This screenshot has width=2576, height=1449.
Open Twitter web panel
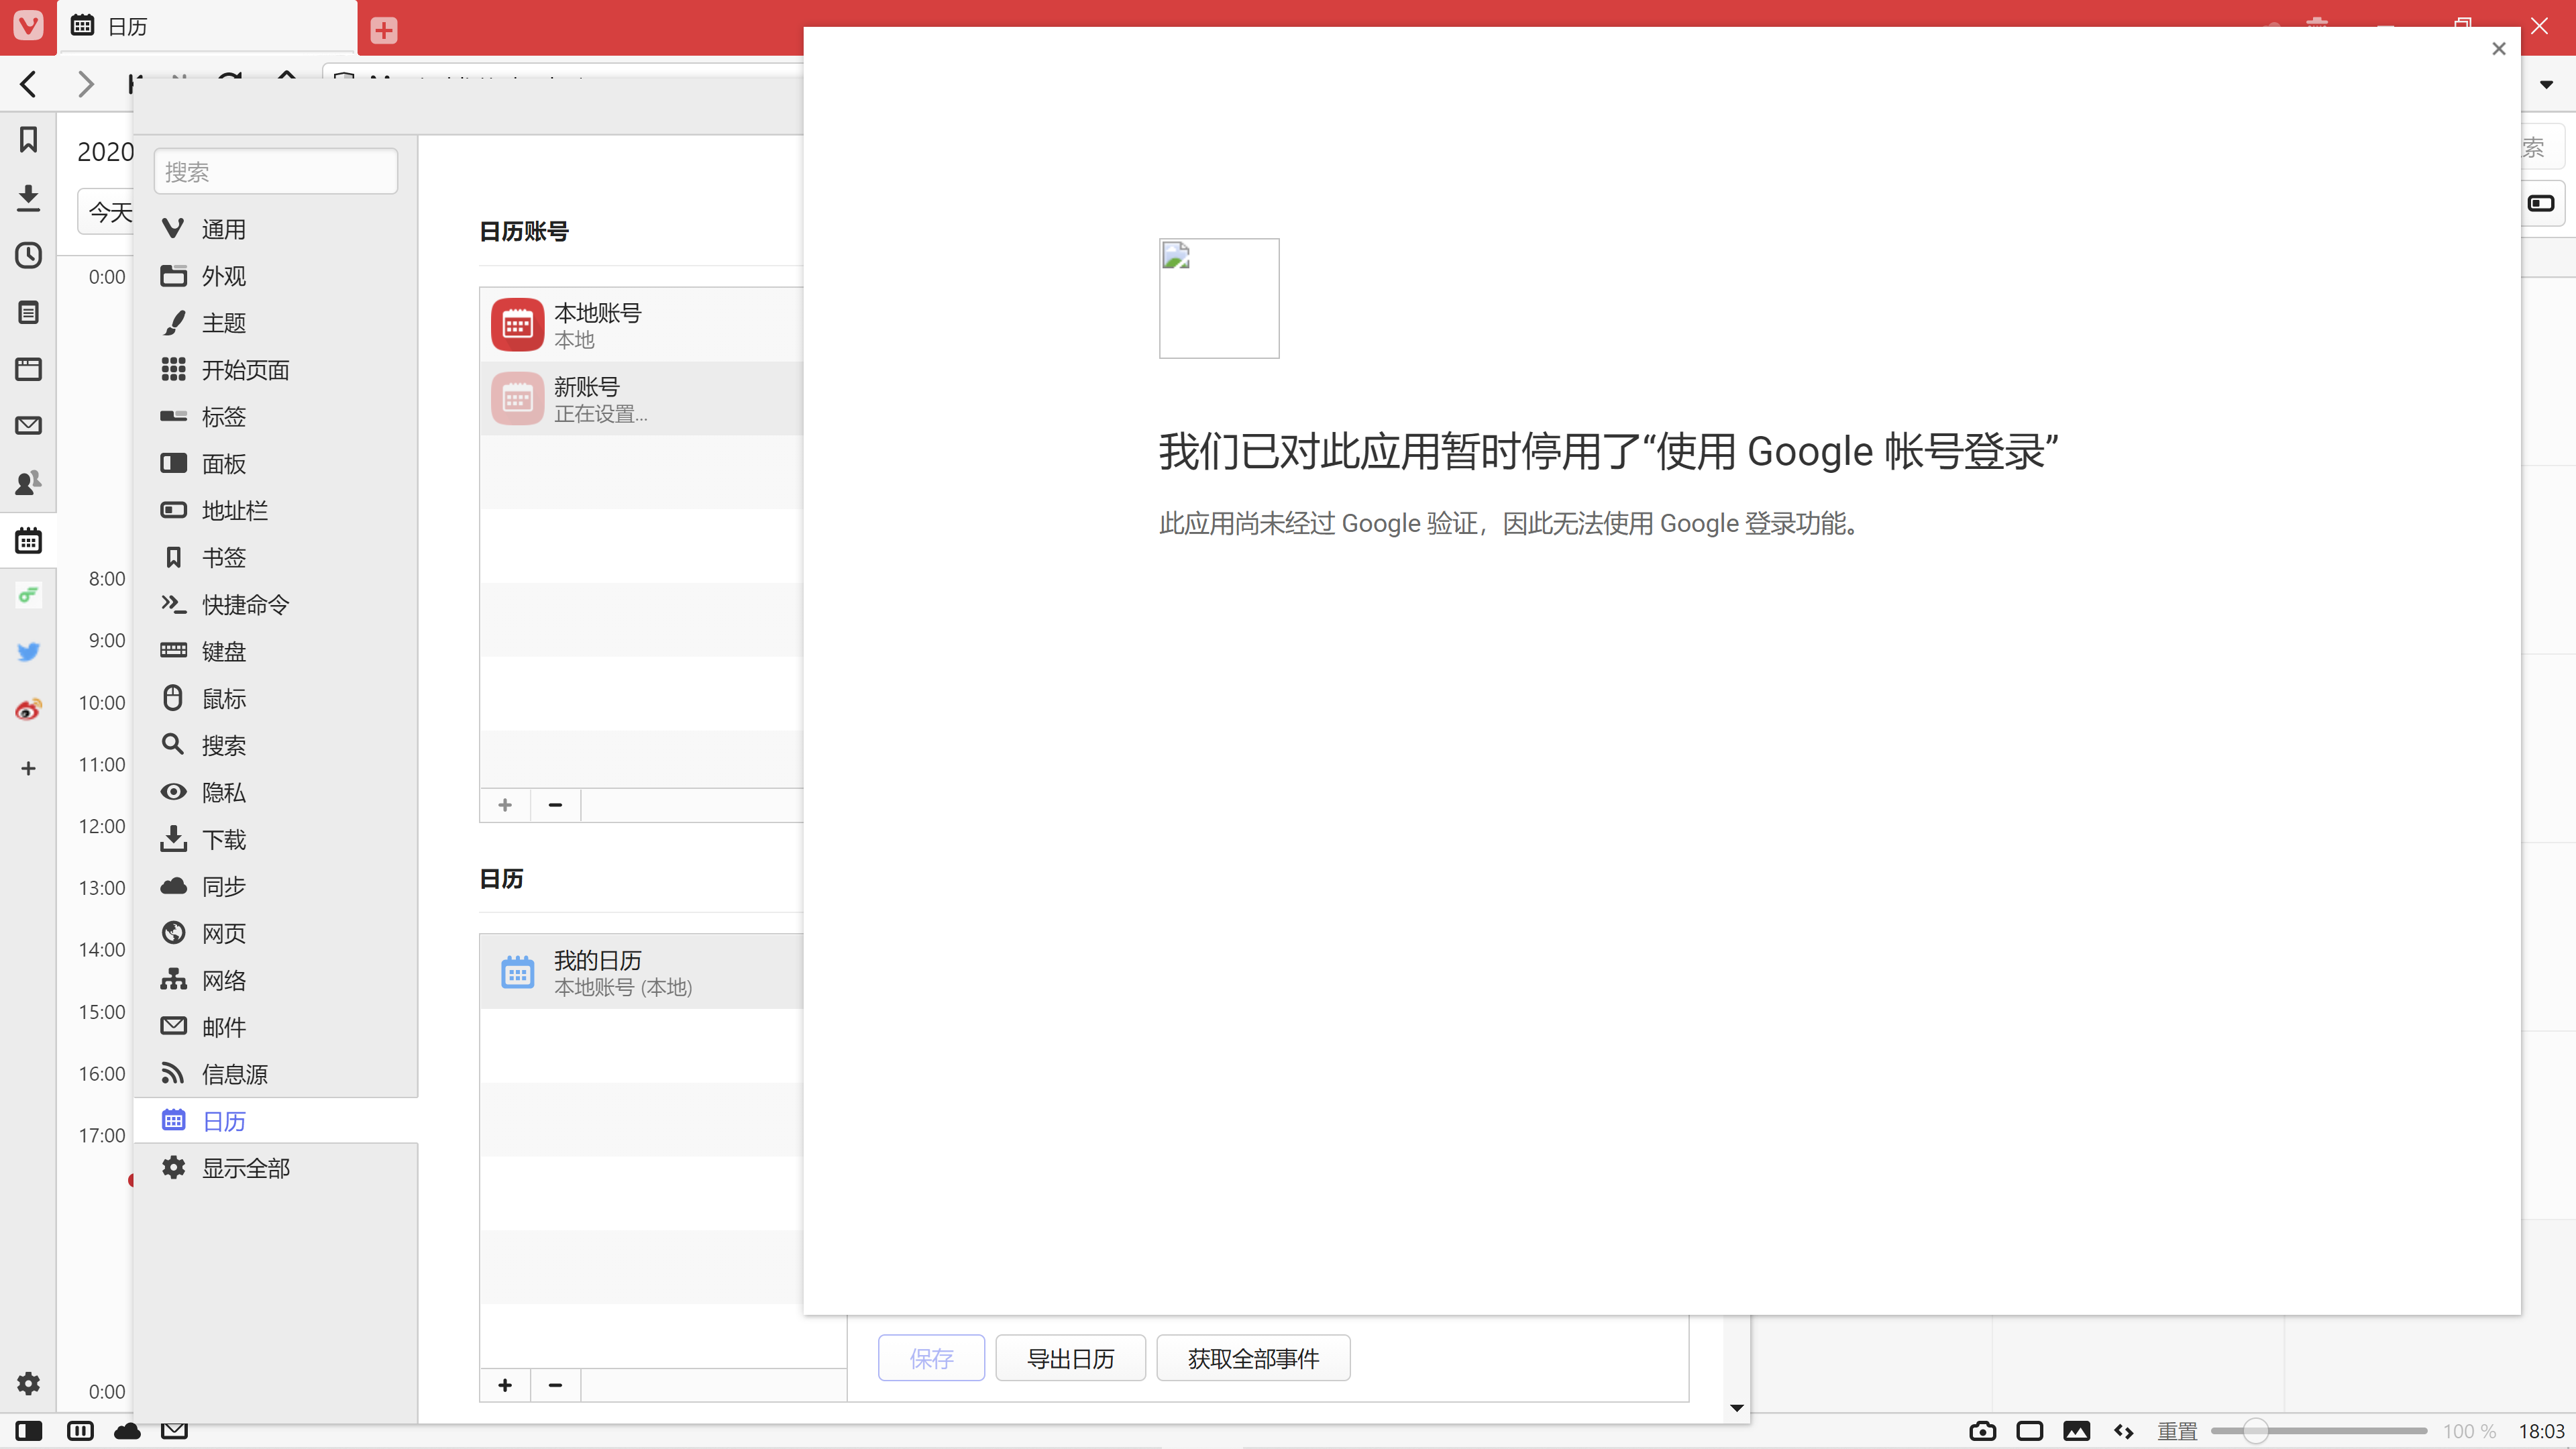[x=28, y=652]
